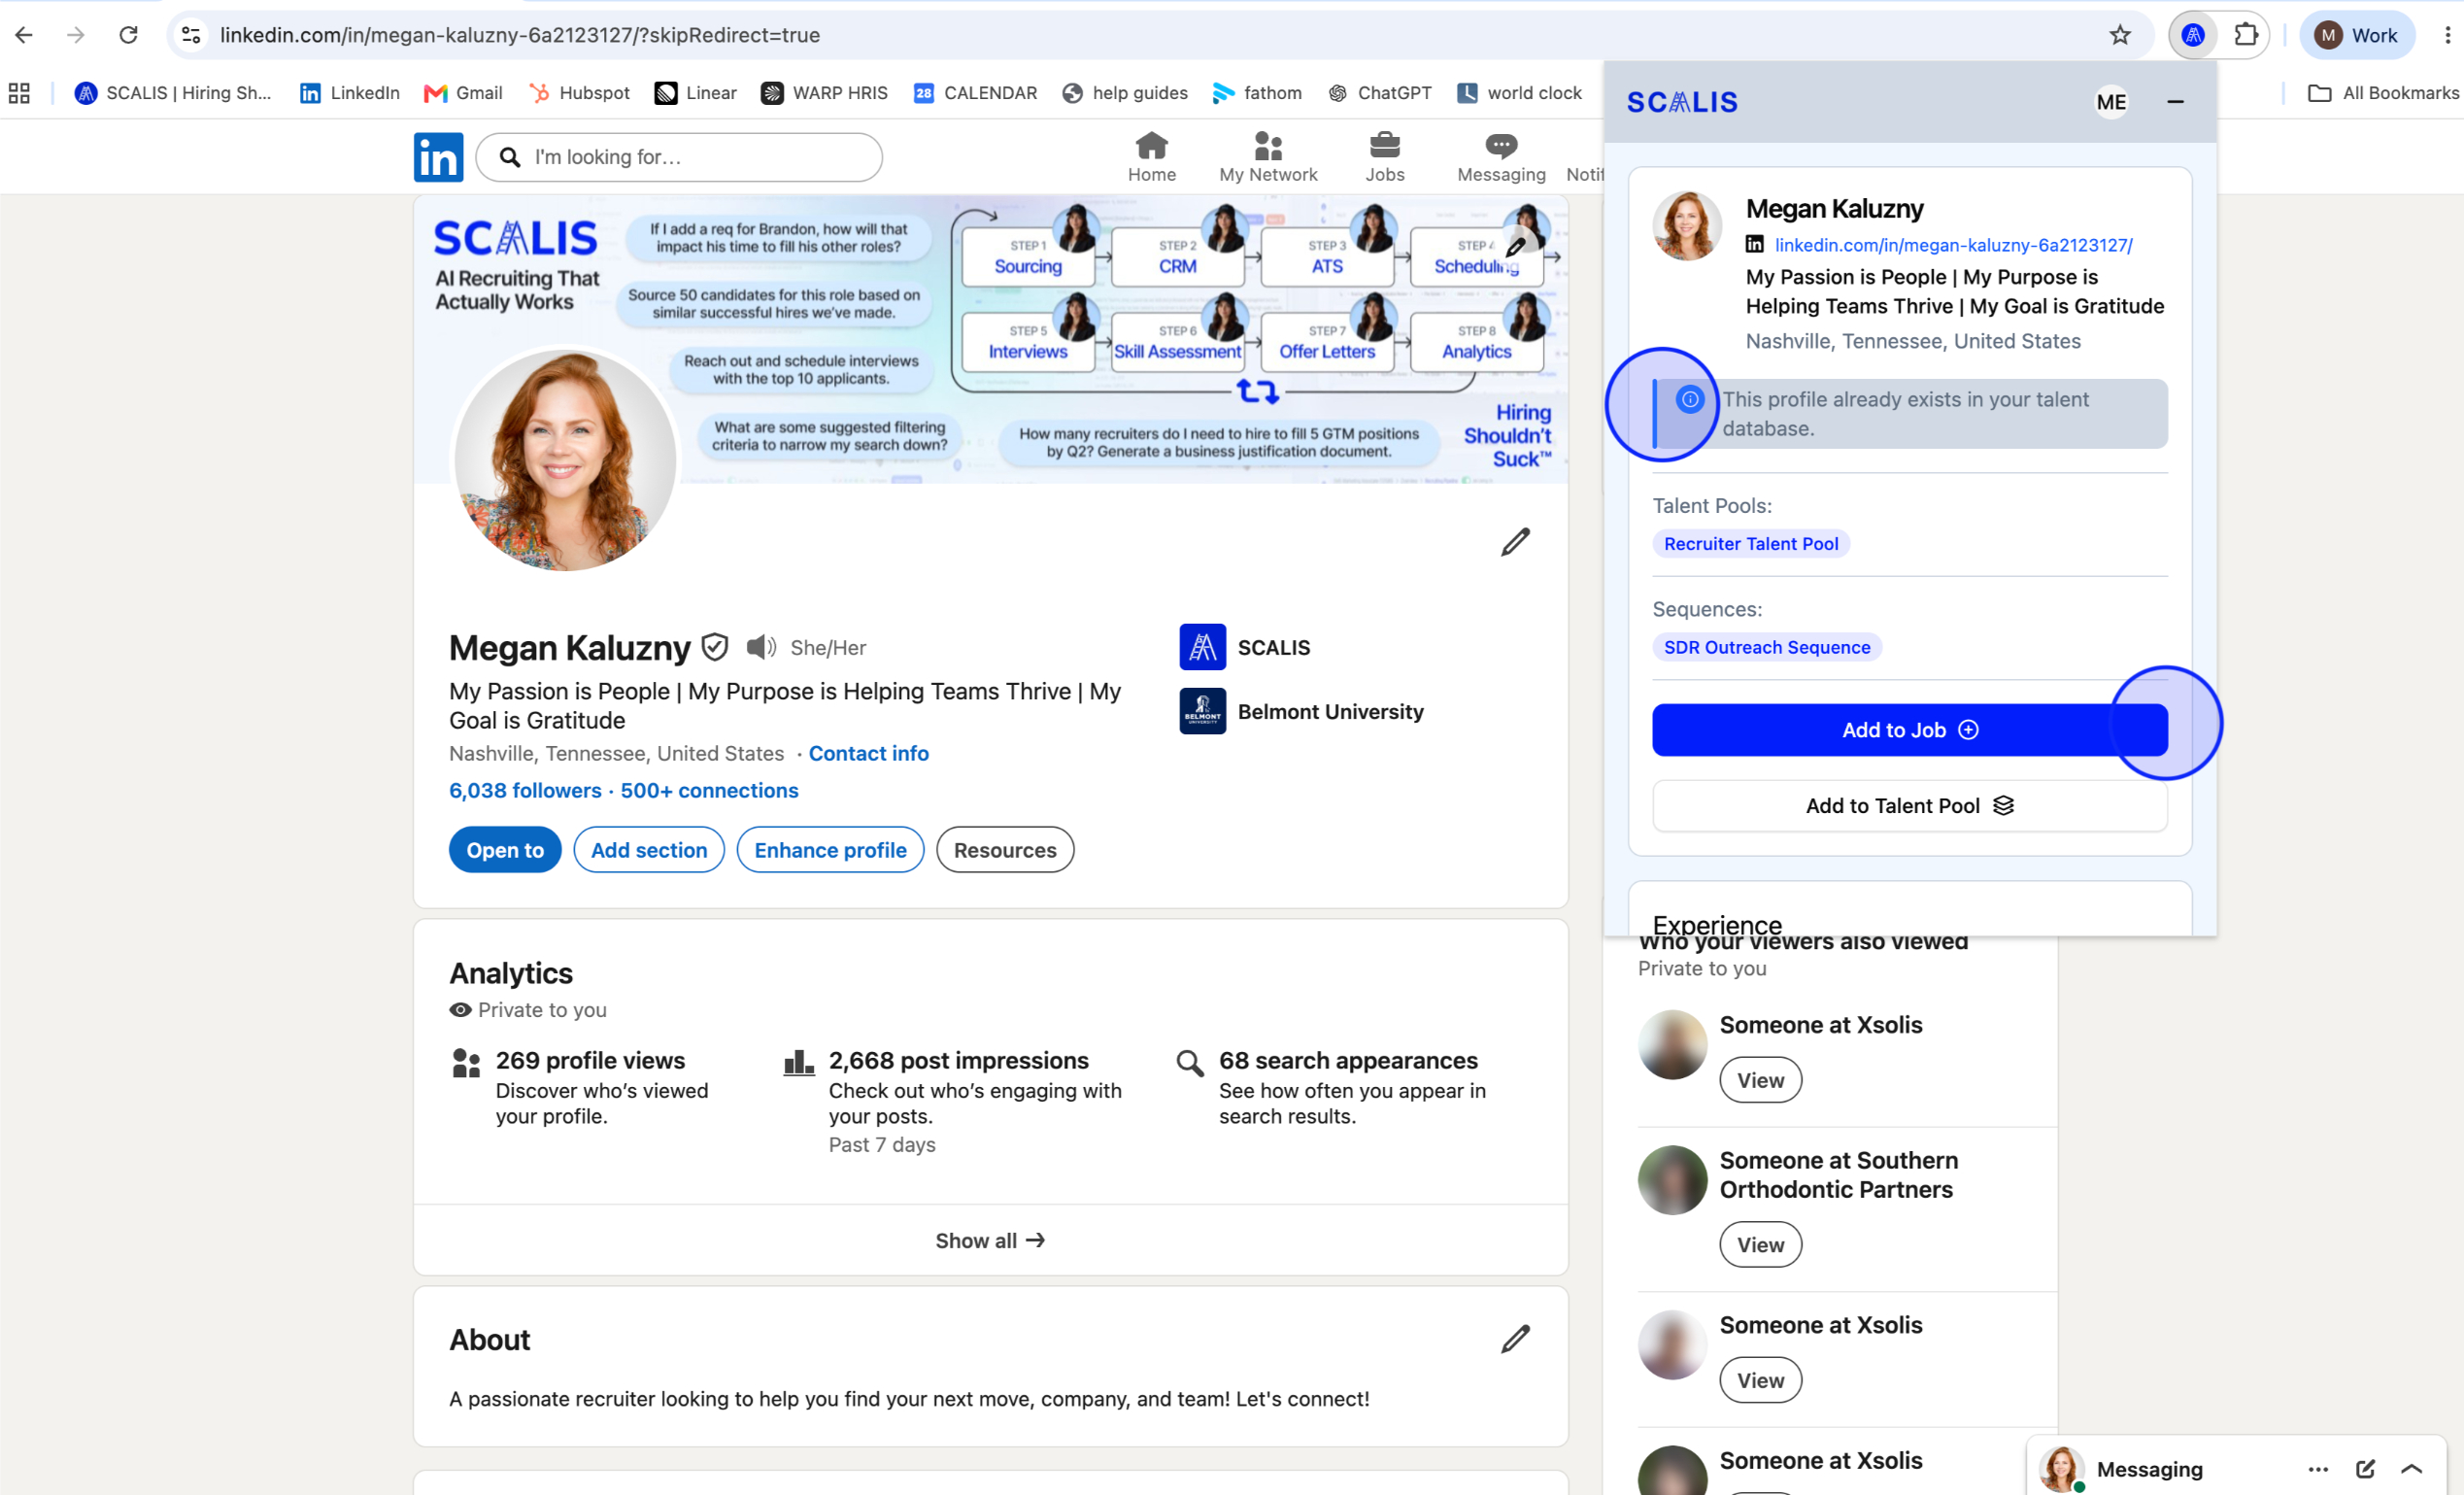Open the Jobs tab
The height and width of the screenshot is (1495, 2464).
tap(1384, 157)
